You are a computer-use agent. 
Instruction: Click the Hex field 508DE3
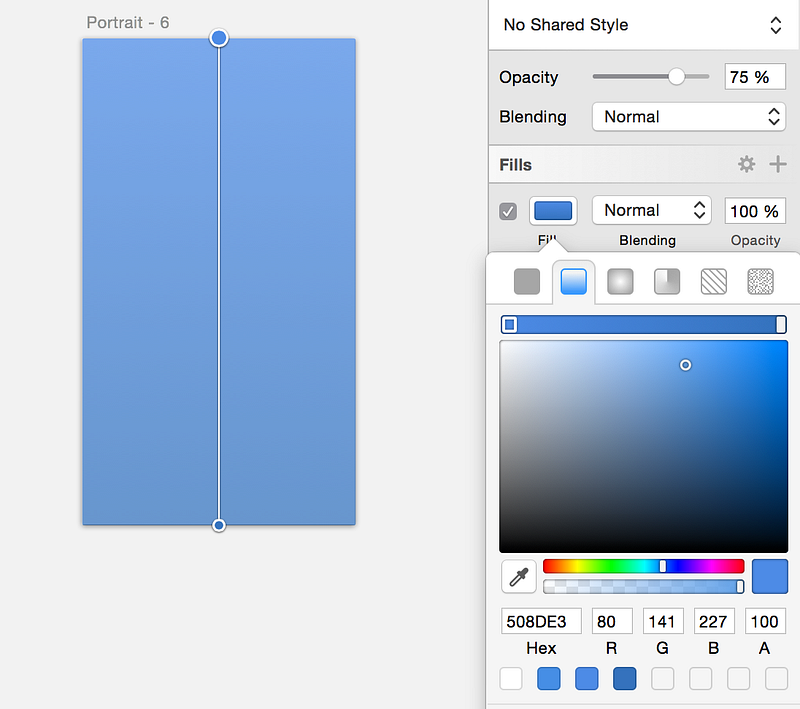pyautogui.click(x=541, y=621)
